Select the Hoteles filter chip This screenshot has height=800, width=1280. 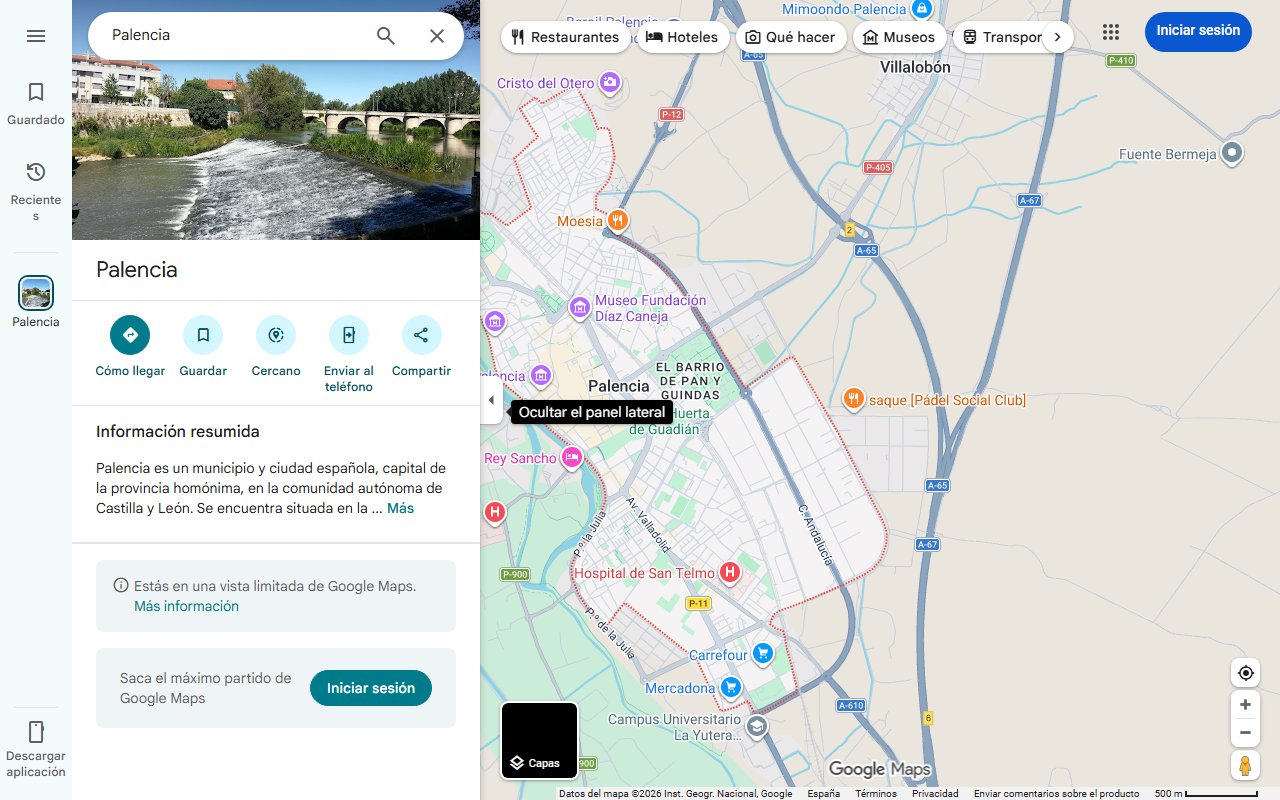tap(682, 37)
